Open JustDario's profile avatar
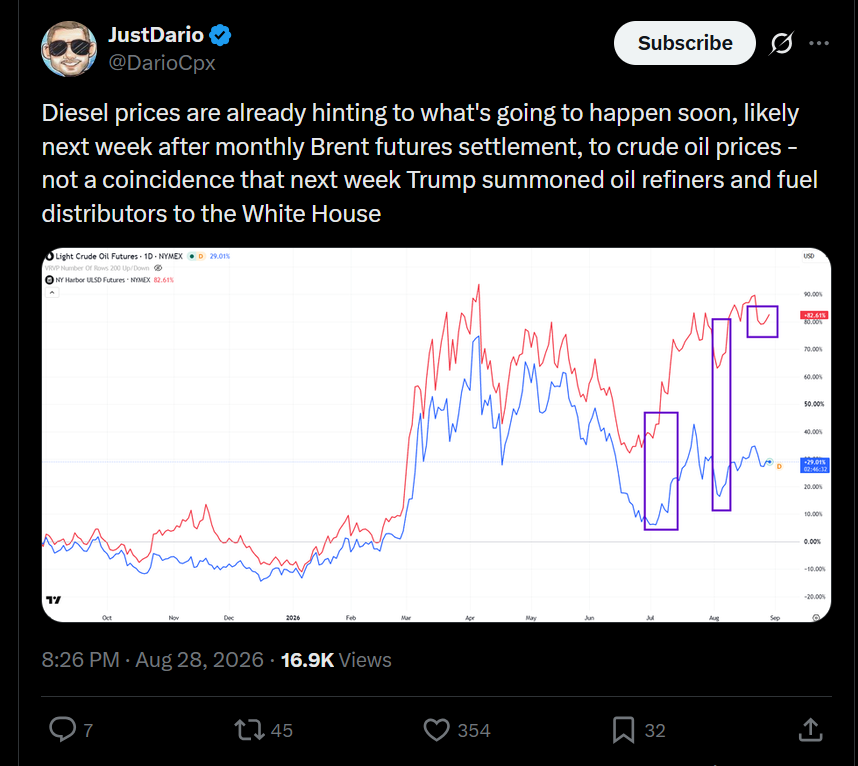 (69, 49)
